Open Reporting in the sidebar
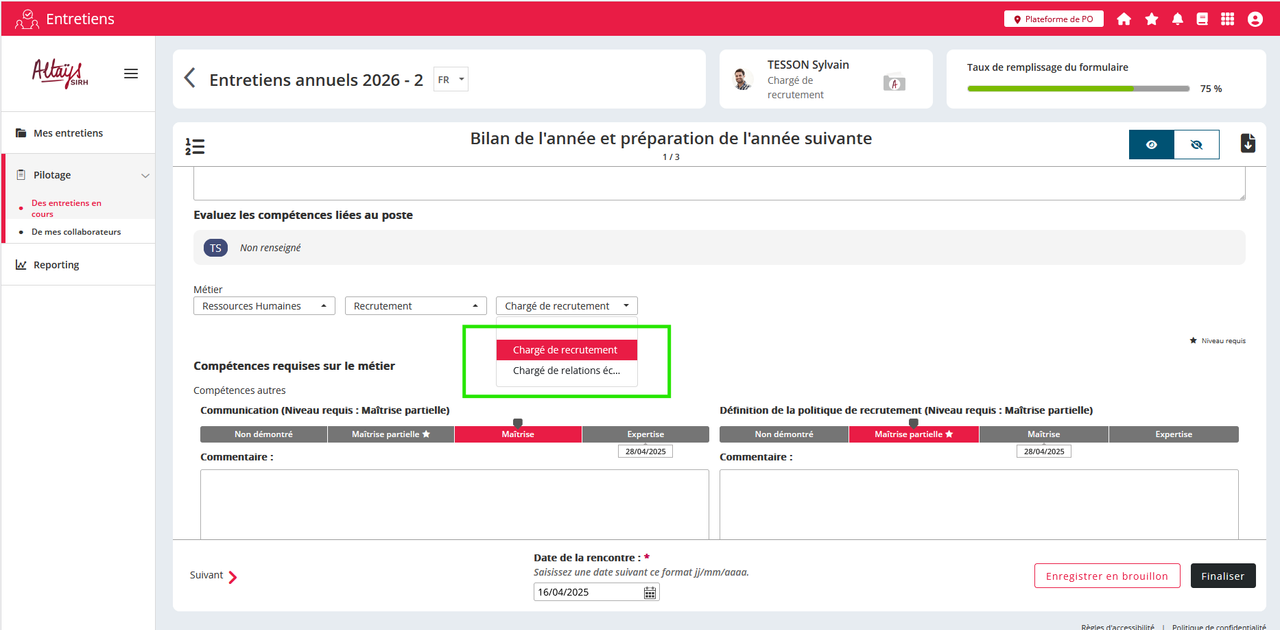 (56, 265)
